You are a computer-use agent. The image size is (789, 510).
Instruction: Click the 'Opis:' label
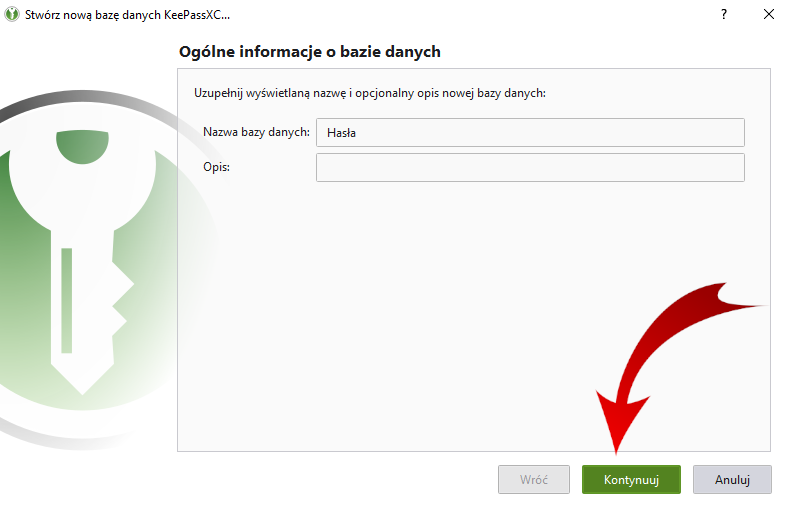(216, 167)
